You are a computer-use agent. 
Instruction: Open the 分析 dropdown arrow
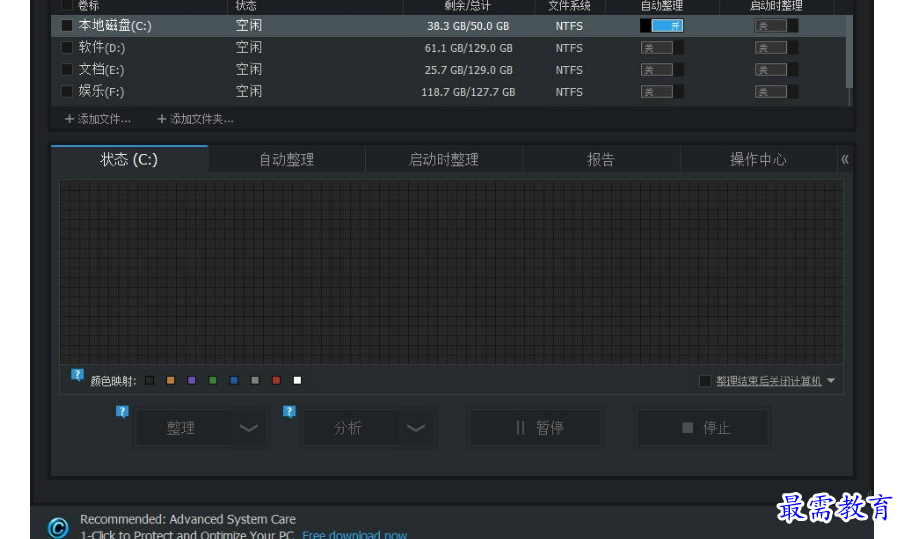click(415, 428)
